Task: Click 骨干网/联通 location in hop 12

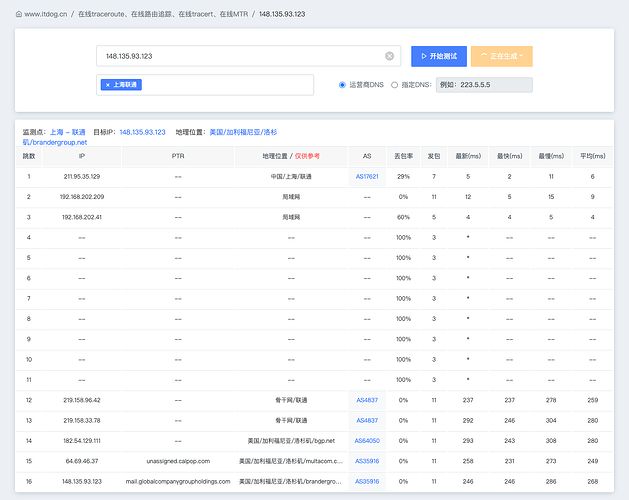Action: click(x=291, y=400)
